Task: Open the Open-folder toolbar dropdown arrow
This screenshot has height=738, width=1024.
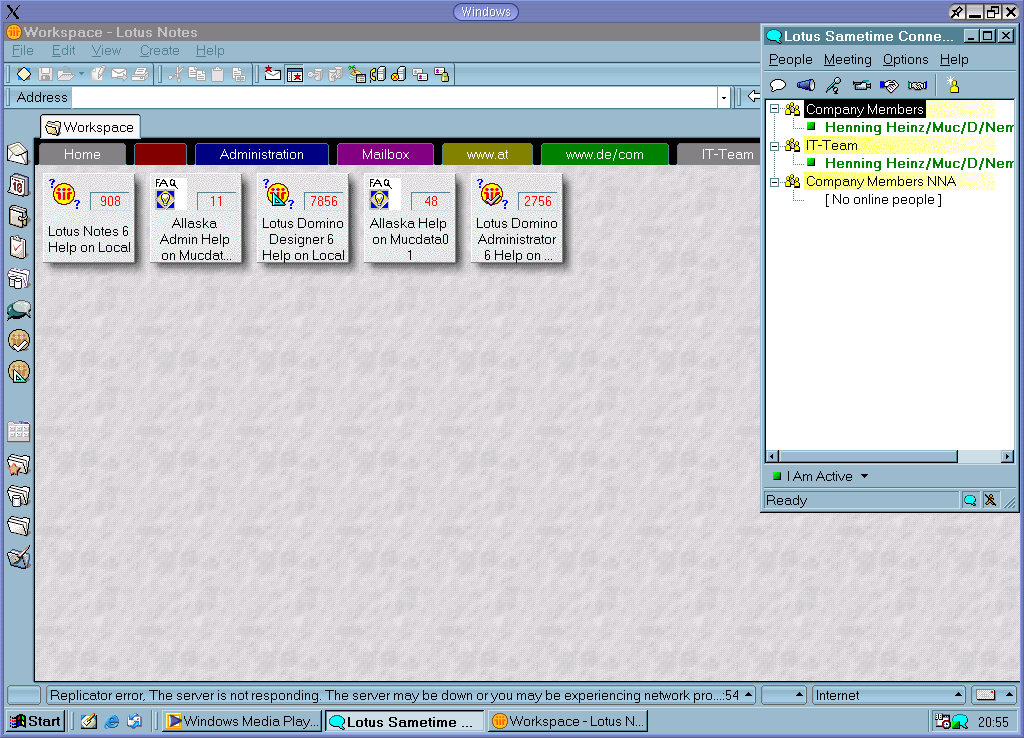Action: click(x=81, y=74)
